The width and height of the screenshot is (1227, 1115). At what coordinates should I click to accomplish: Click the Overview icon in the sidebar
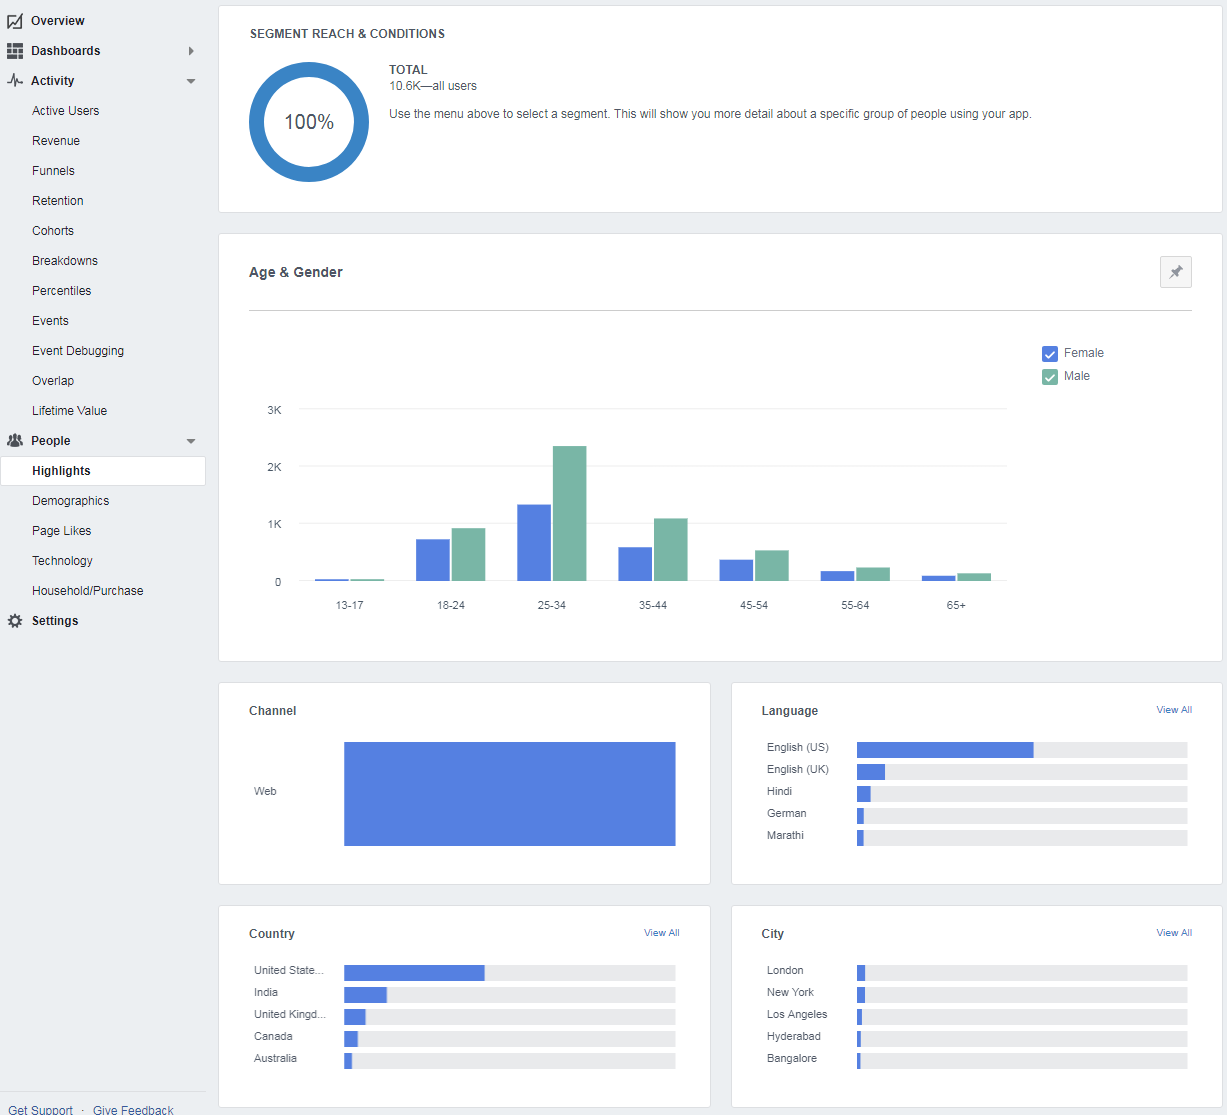[x=15, y=20]
